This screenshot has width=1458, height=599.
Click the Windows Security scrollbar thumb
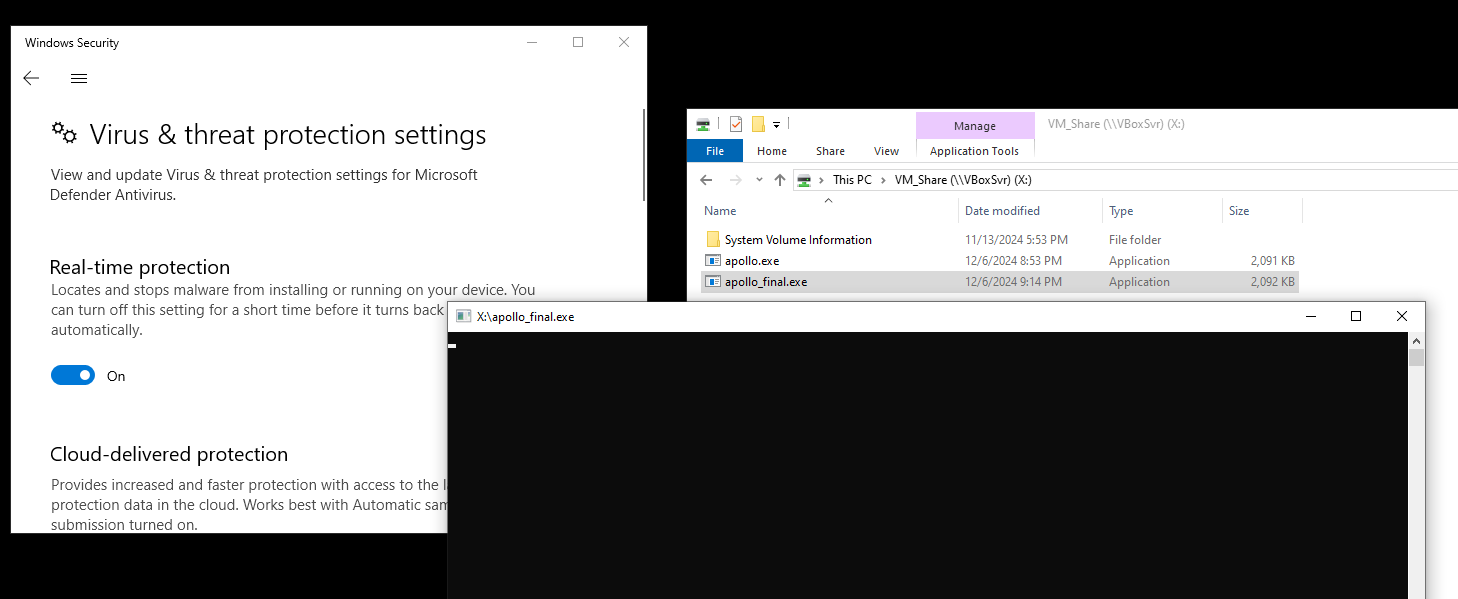(644, 155)
